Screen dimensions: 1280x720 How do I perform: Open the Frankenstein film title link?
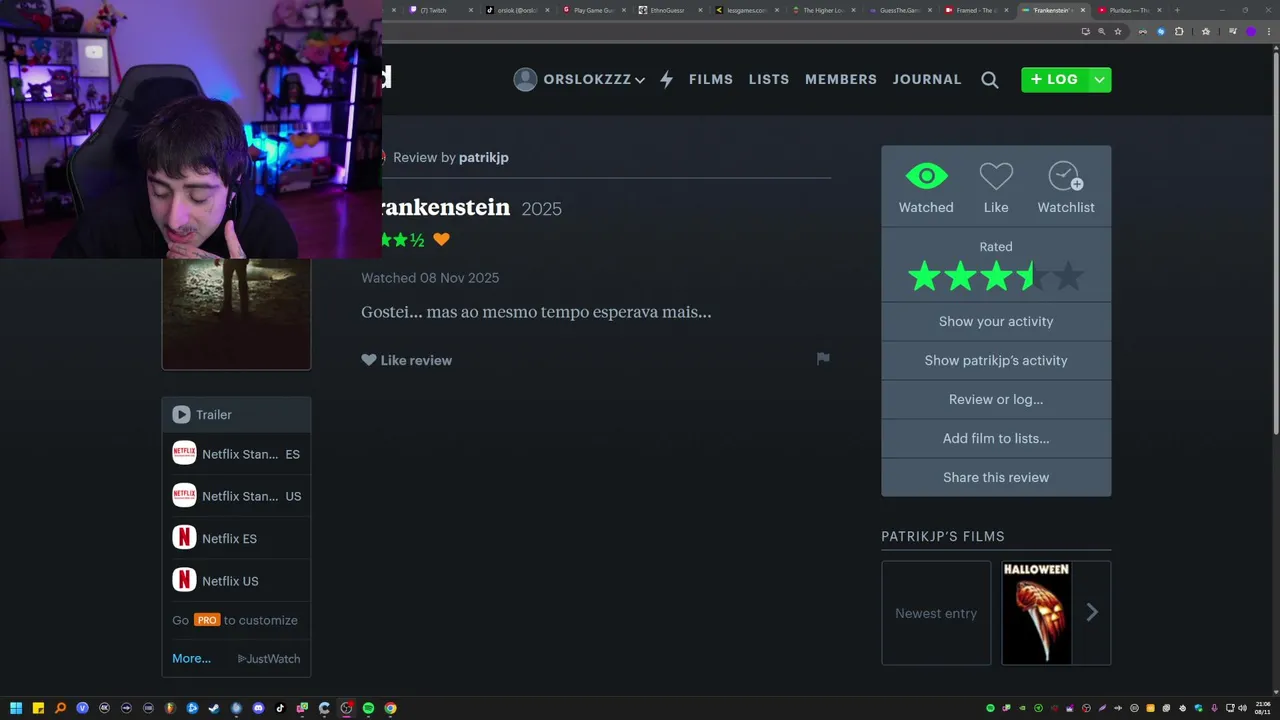(x=446, y=207)
